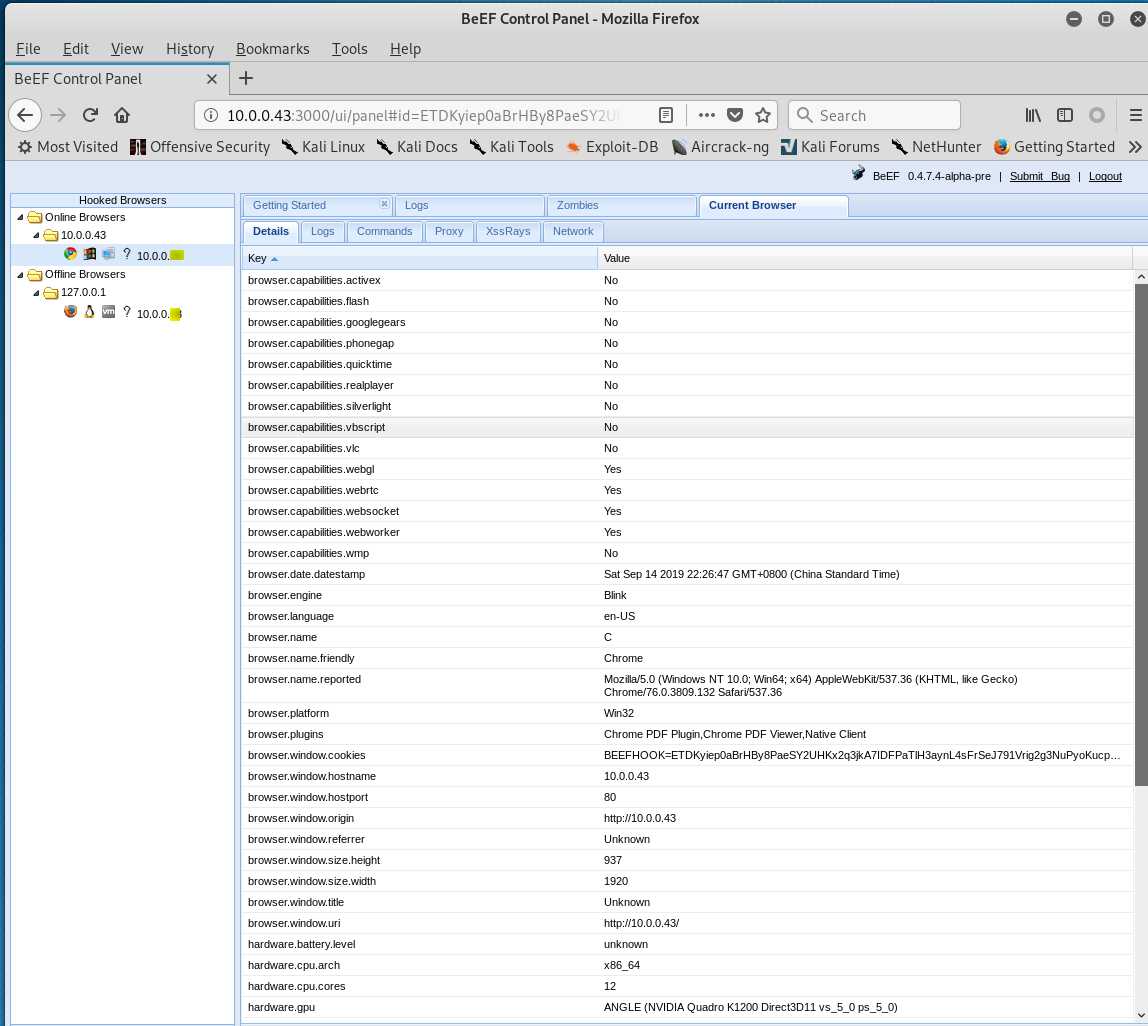Click Linux penguin icon of offline browser
Screen dimensions: 1148x1026
click(89, 311)
